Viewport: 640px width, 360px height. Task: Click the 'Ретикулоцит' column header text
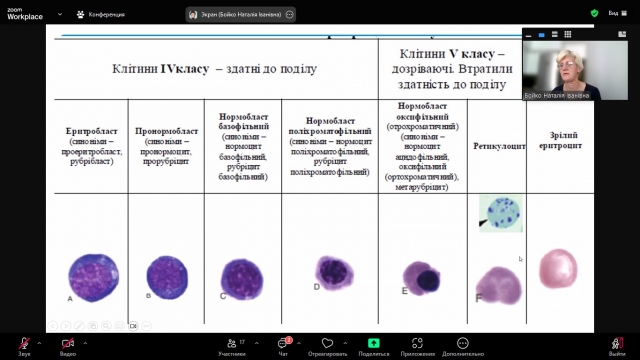[499, 146]
